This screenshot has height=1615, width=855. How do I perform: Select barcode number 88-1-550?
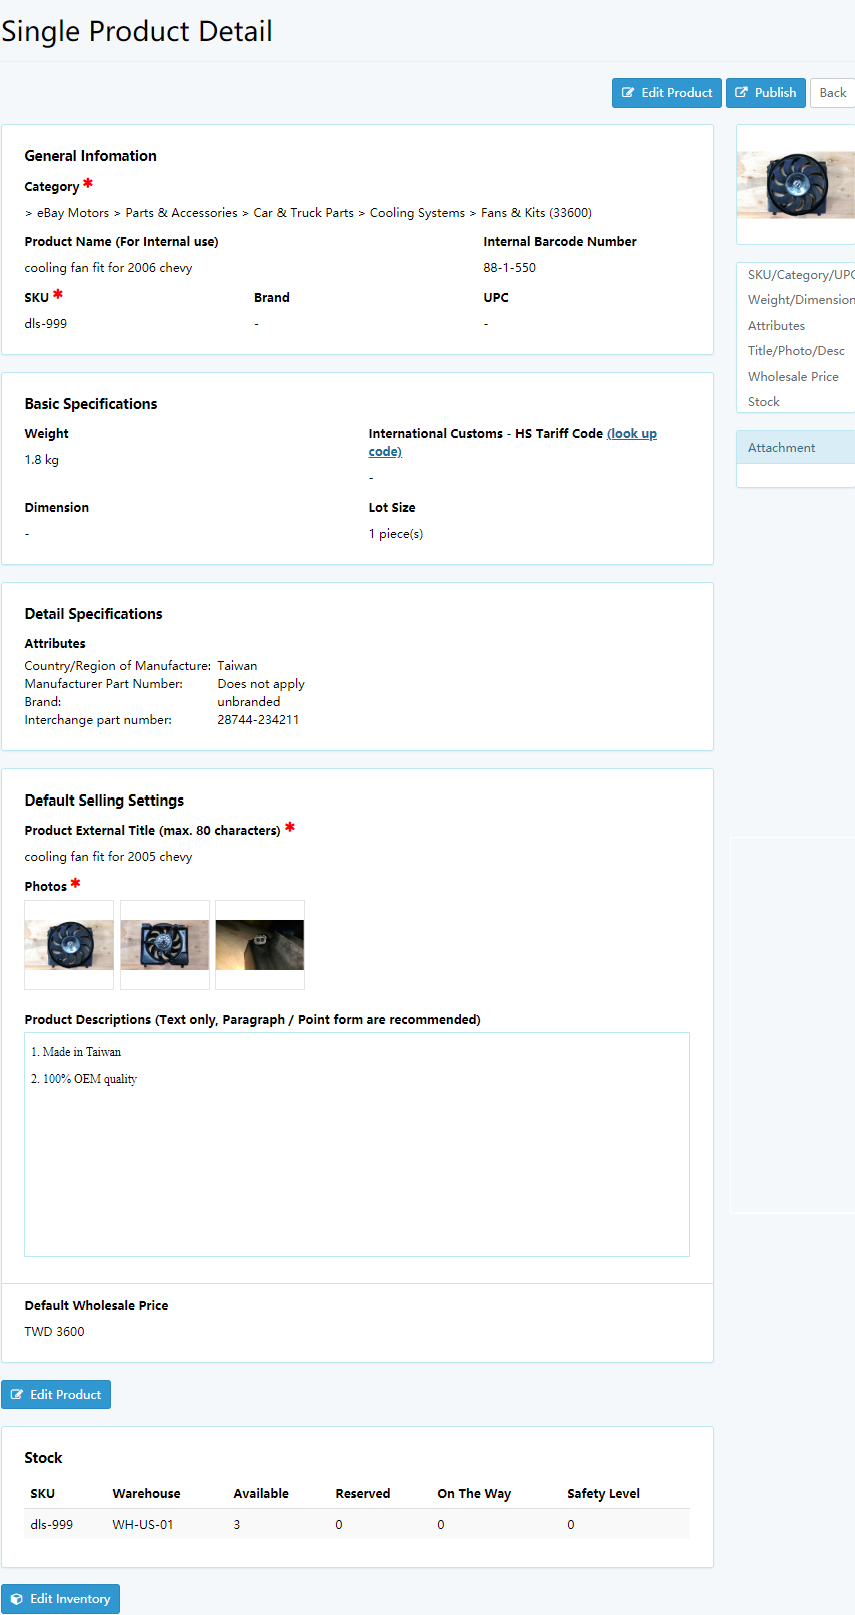click(x=509, y=267)
